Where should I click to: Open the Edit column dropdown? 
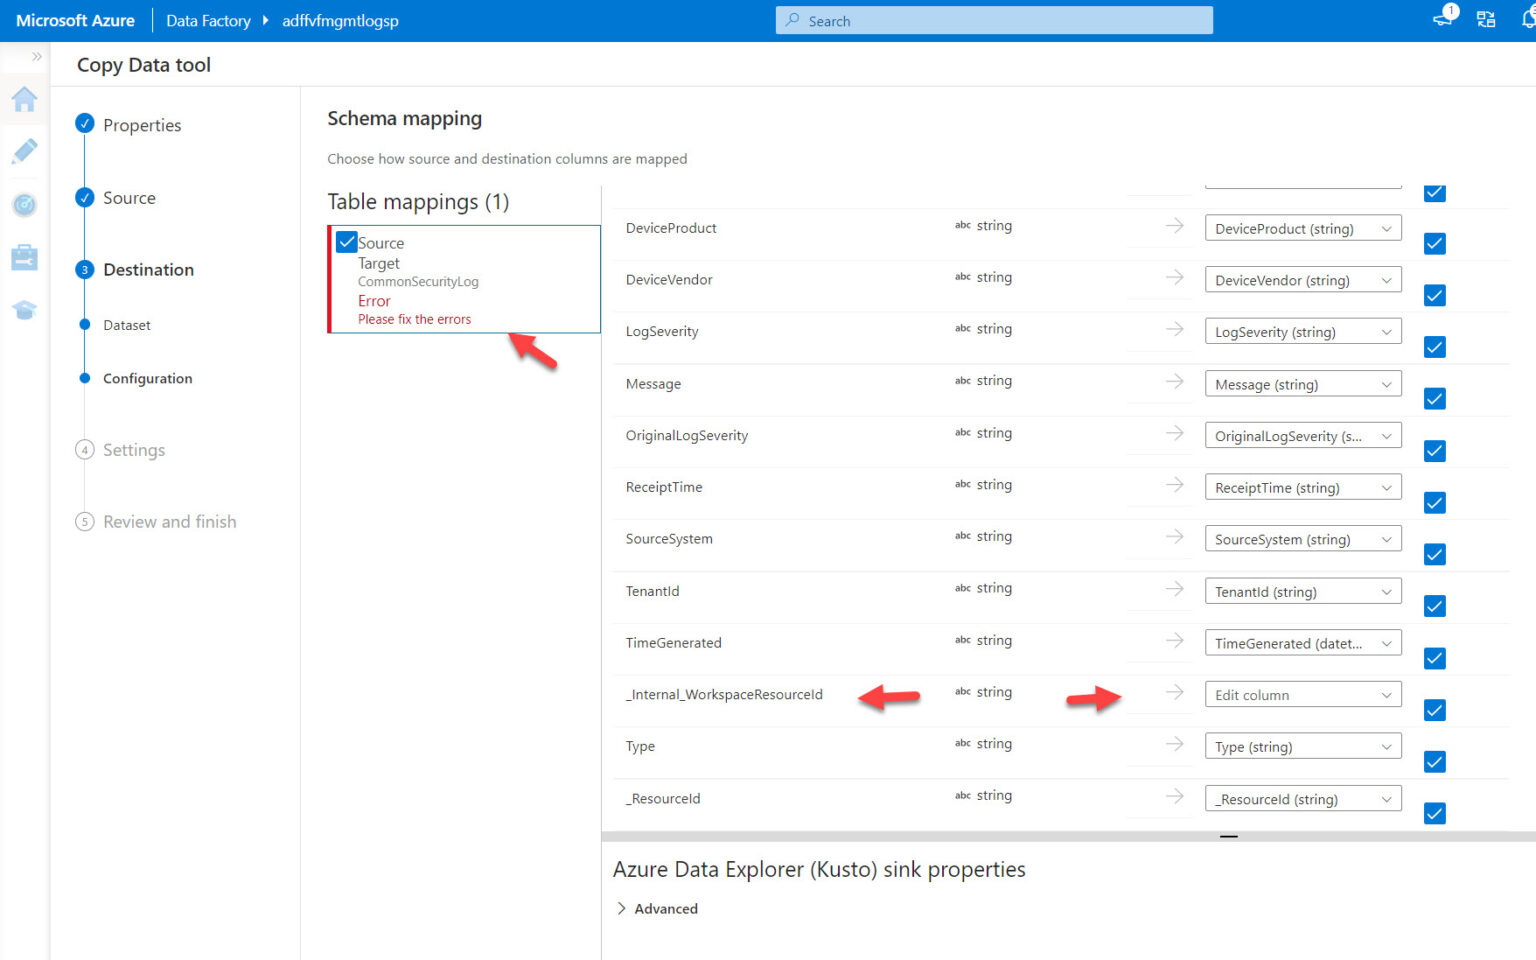point(1302,693)
